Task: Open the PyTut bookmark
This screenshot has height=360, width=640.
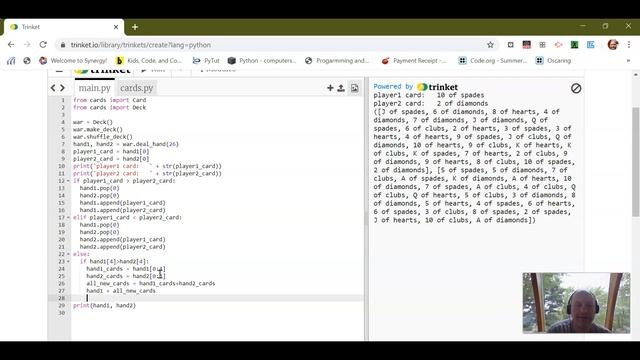Action: 206,60
